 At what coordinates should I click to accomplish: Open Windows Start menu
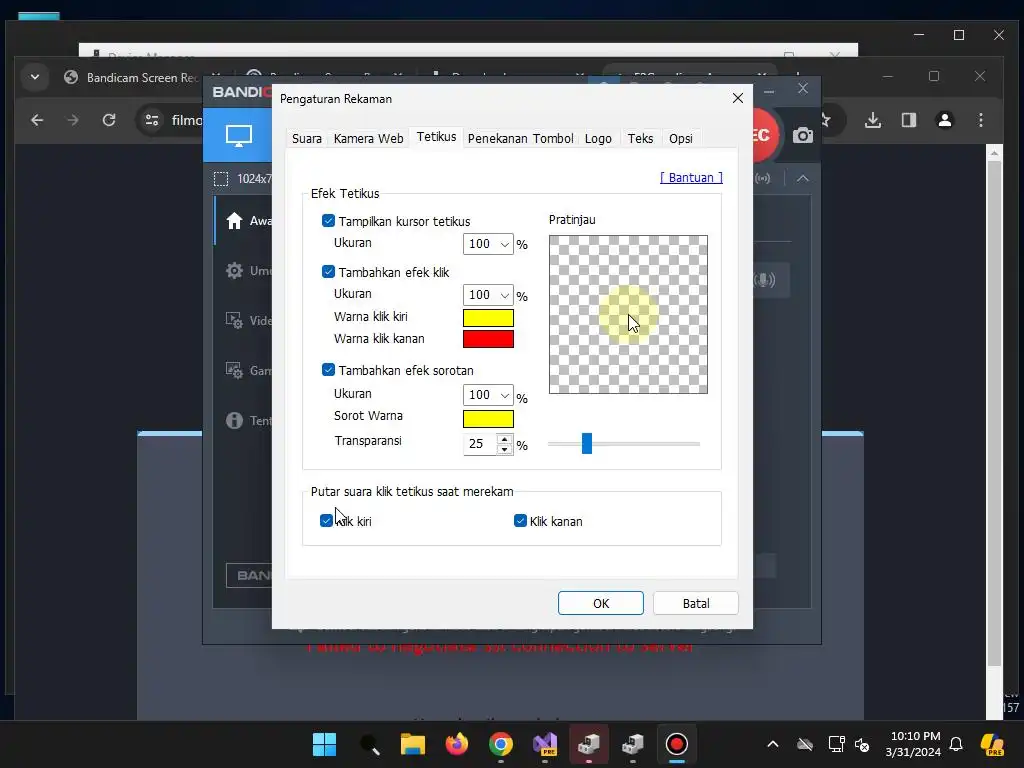coord(324,744)
